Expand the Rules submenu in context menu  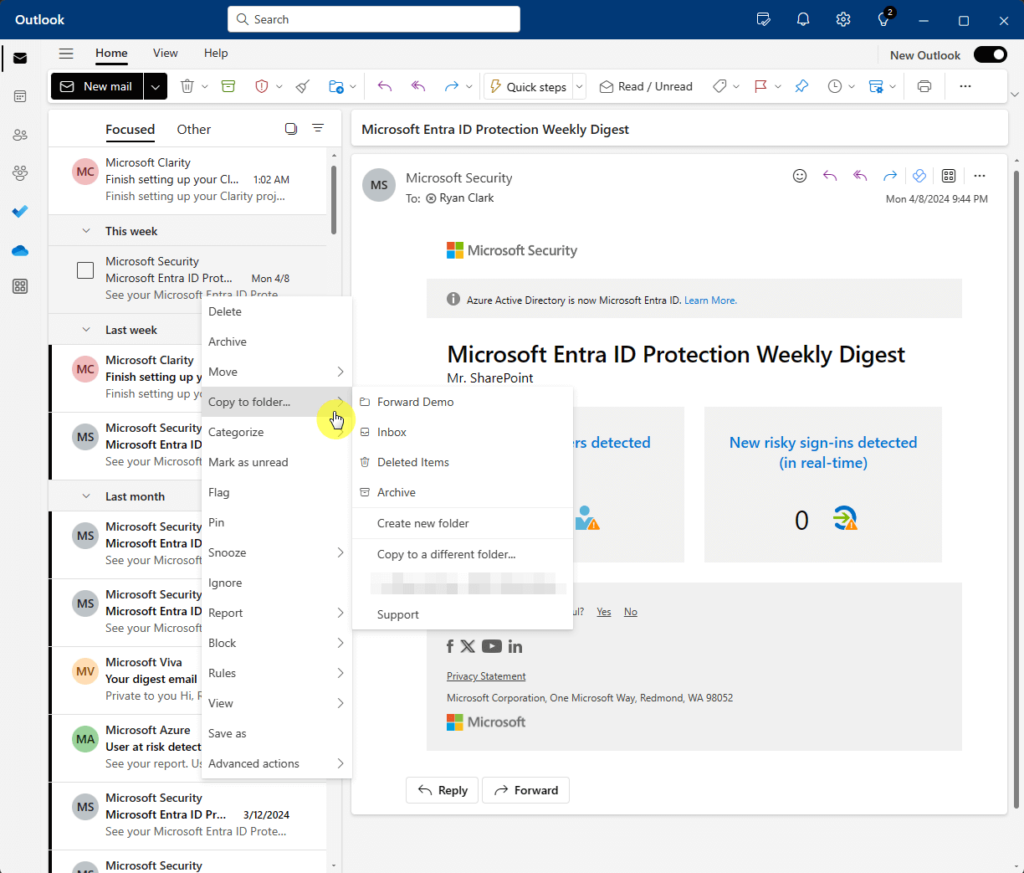point(277,673)
